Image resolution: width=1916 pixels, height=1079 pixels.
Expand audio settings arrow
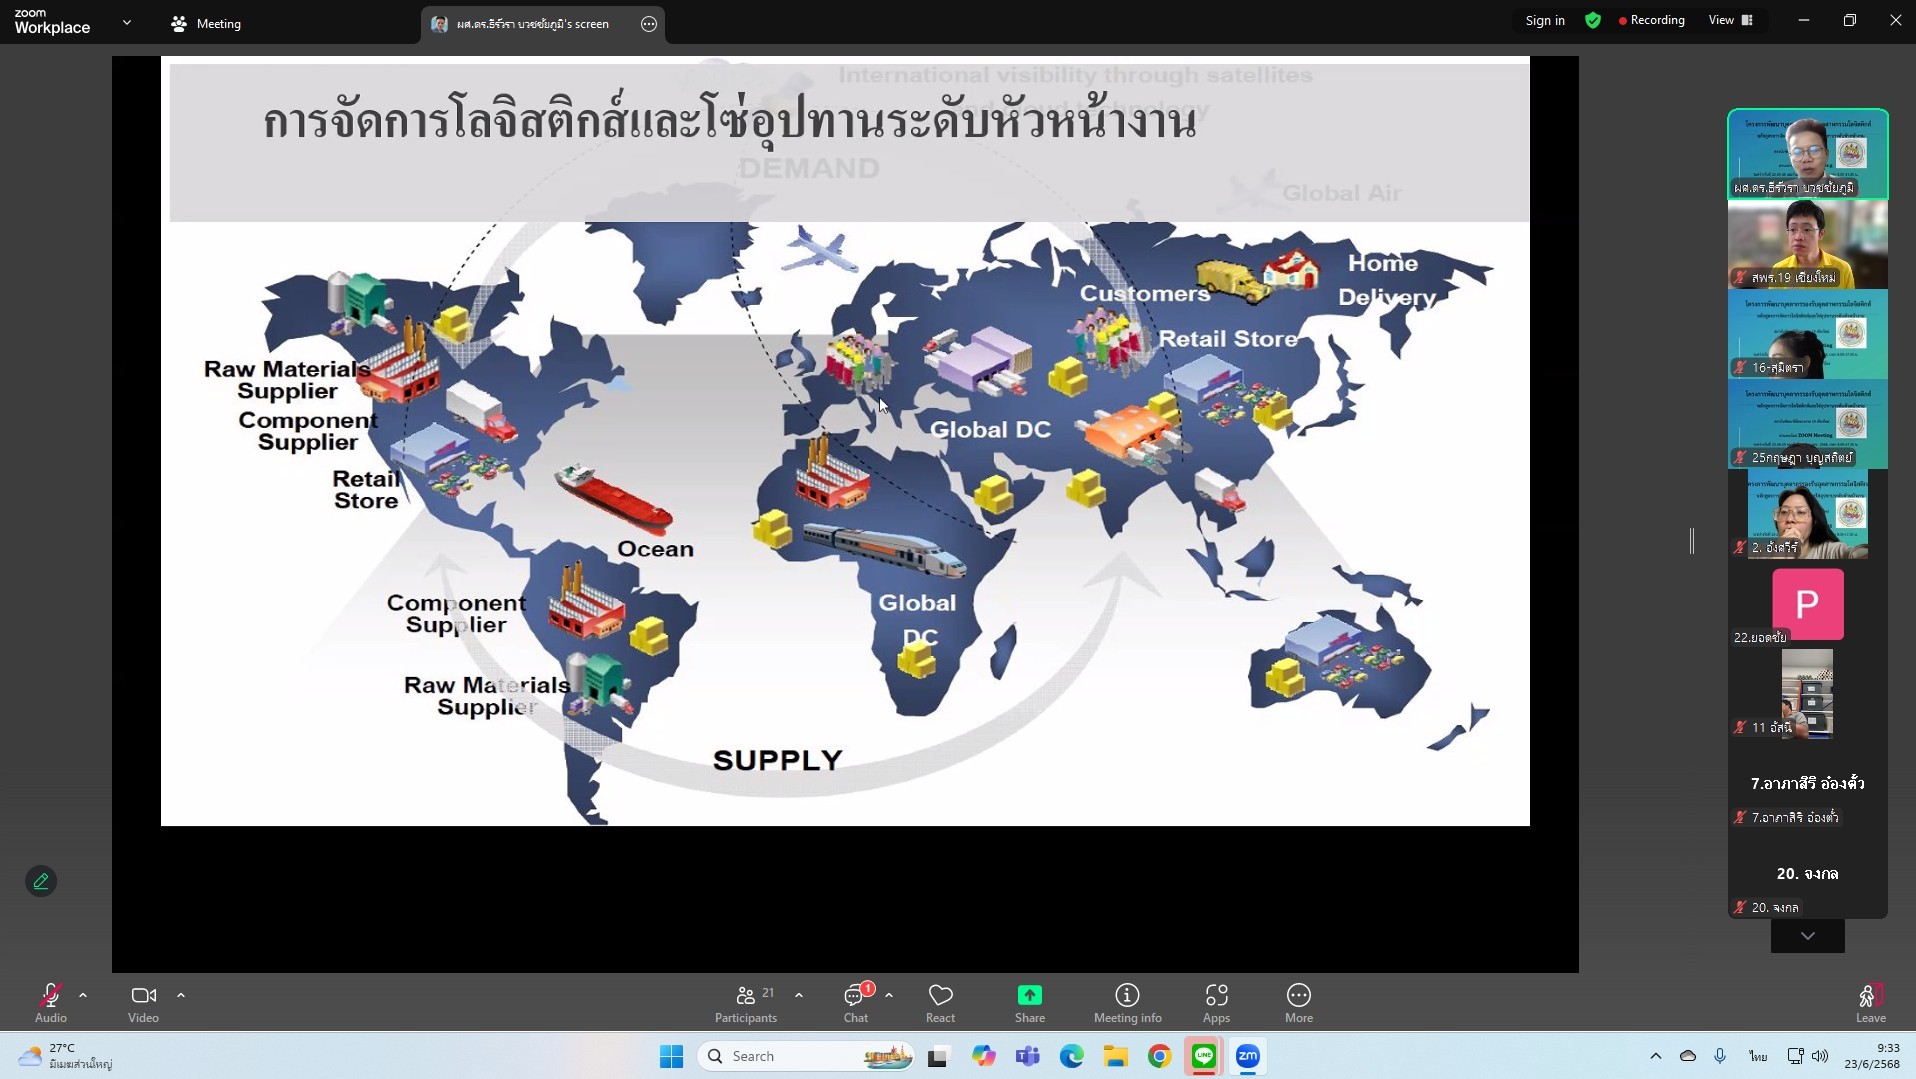tap(83, 995)
